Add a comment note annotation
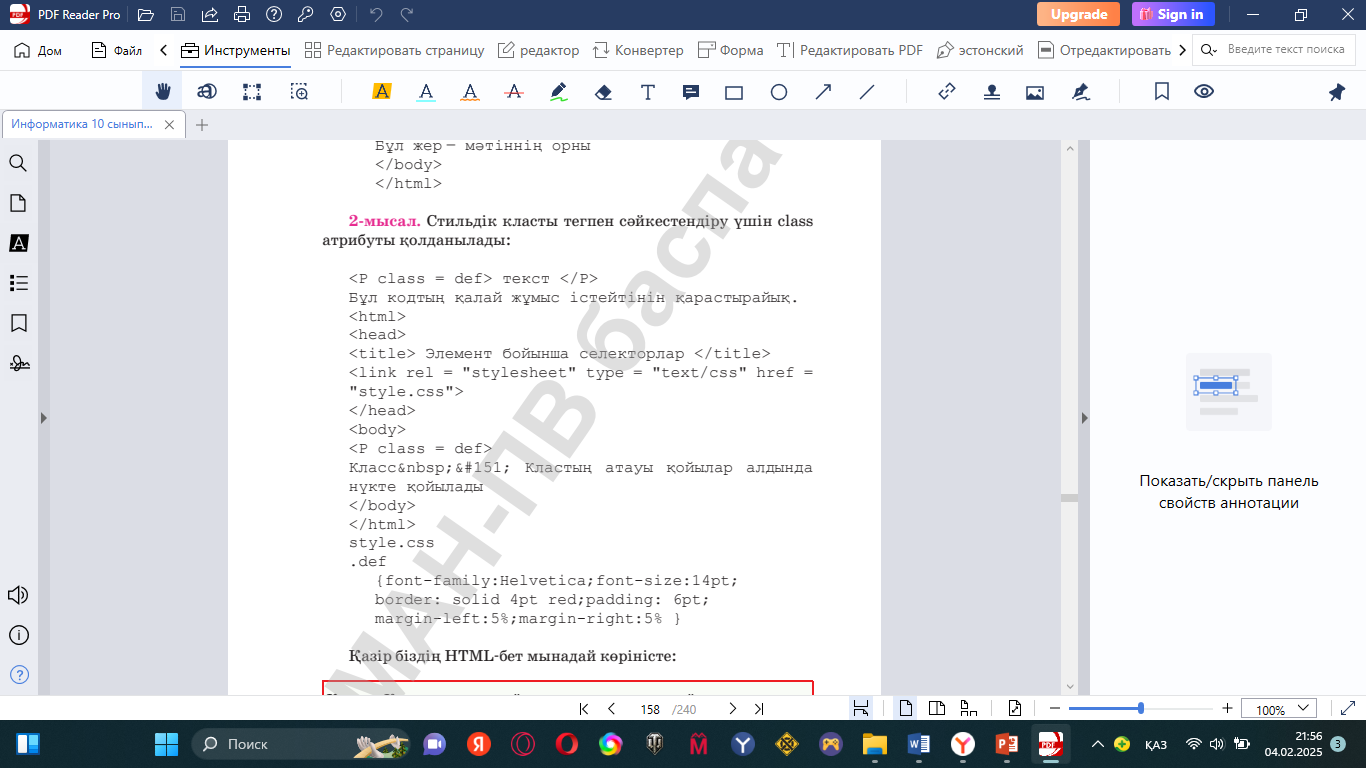This screenshot has width=1366, height=768. point(691,92)
